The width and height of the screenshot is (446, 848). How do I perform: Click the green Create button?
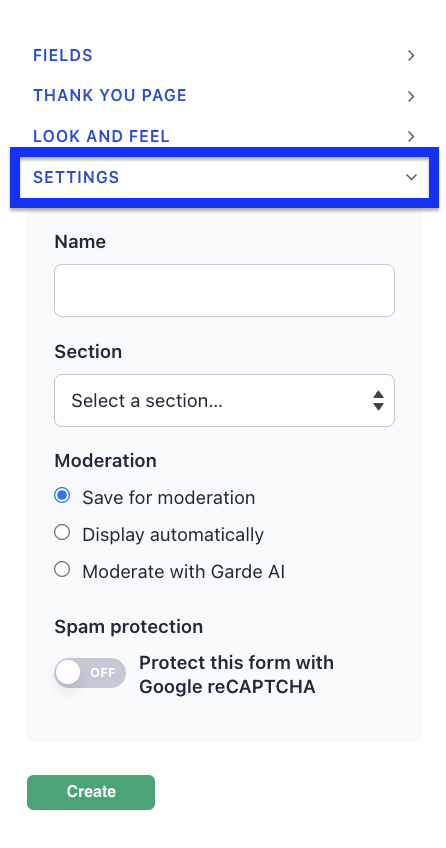click(91, 792)
